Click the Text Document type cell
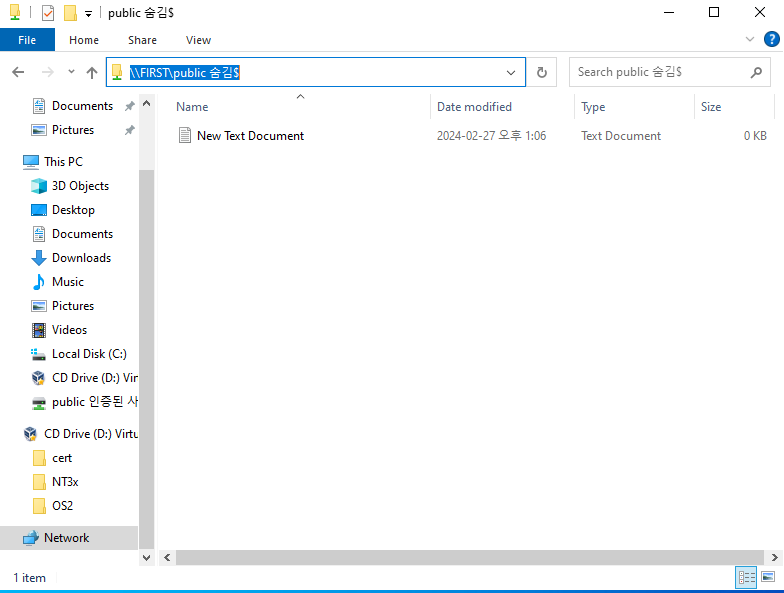784x593 pixels. click(620, 136)
